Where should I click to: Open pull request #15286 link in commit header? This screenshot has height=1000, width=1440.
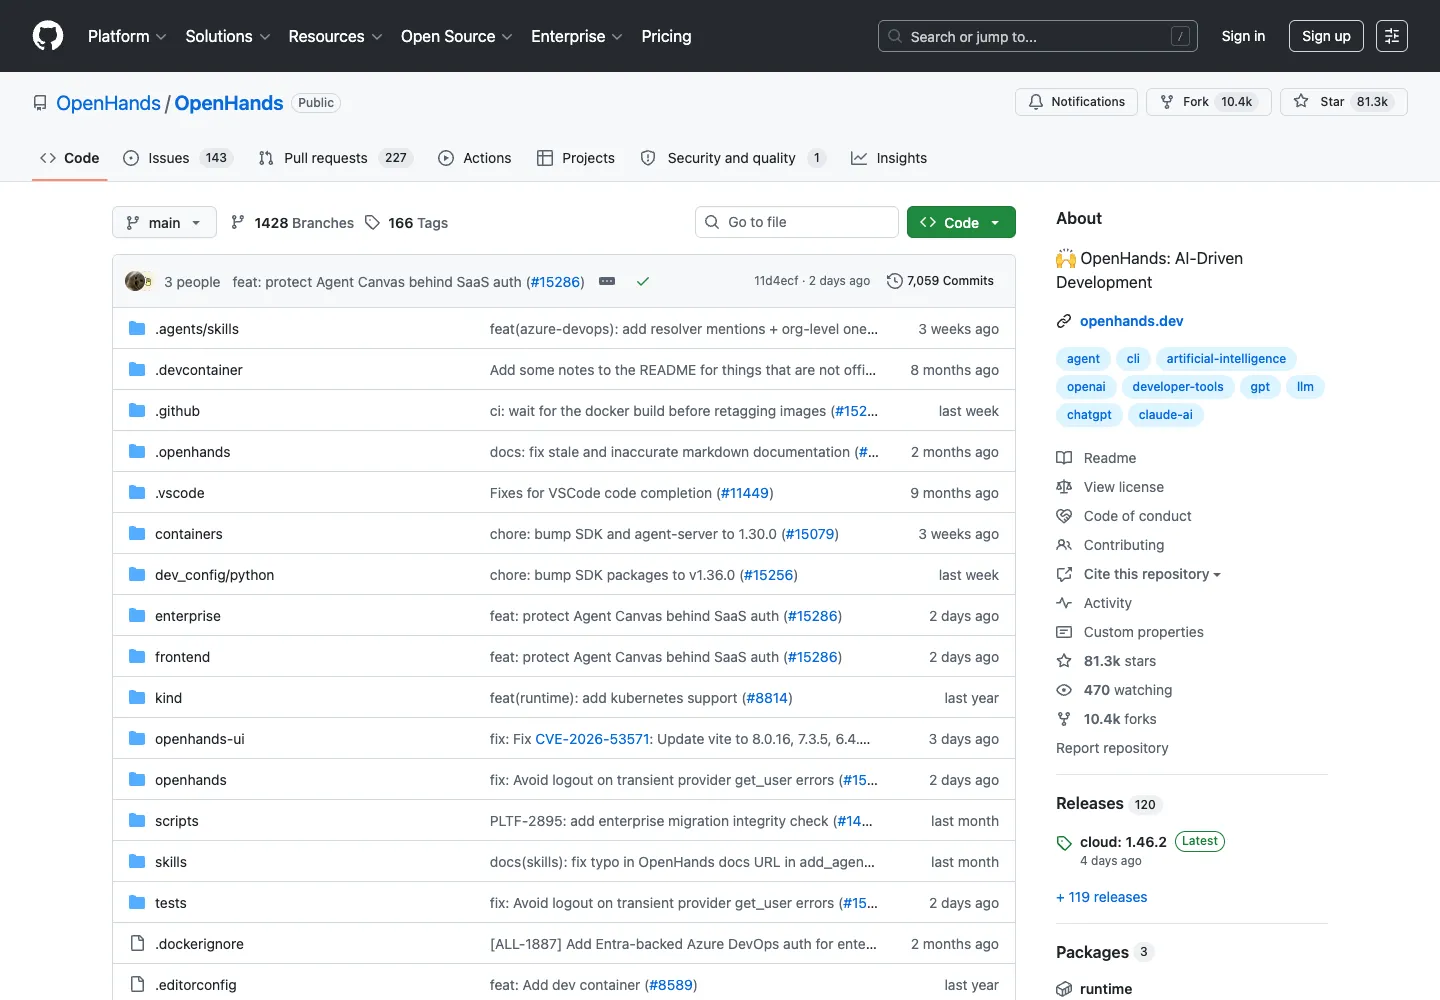coord(555,282)
